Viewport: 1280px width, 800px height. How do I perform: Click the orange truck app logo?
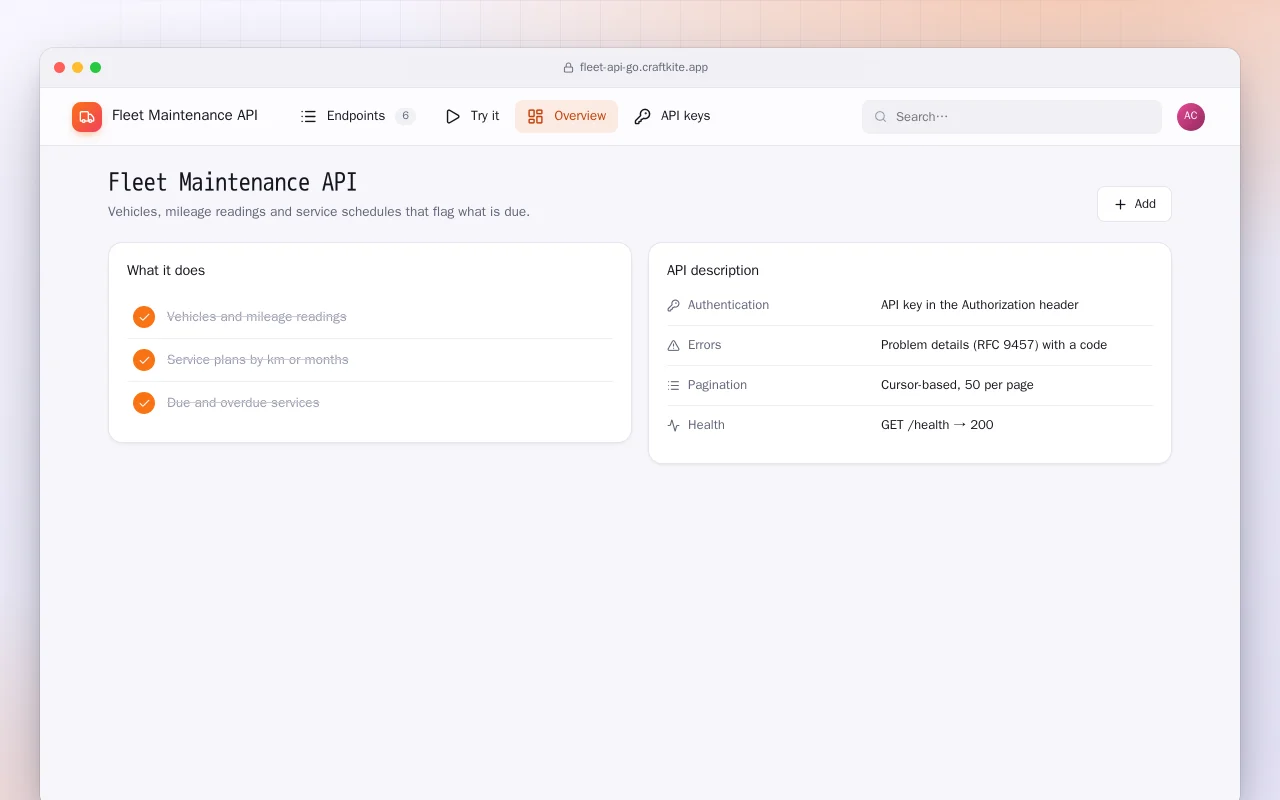click(x=87, y=117)
